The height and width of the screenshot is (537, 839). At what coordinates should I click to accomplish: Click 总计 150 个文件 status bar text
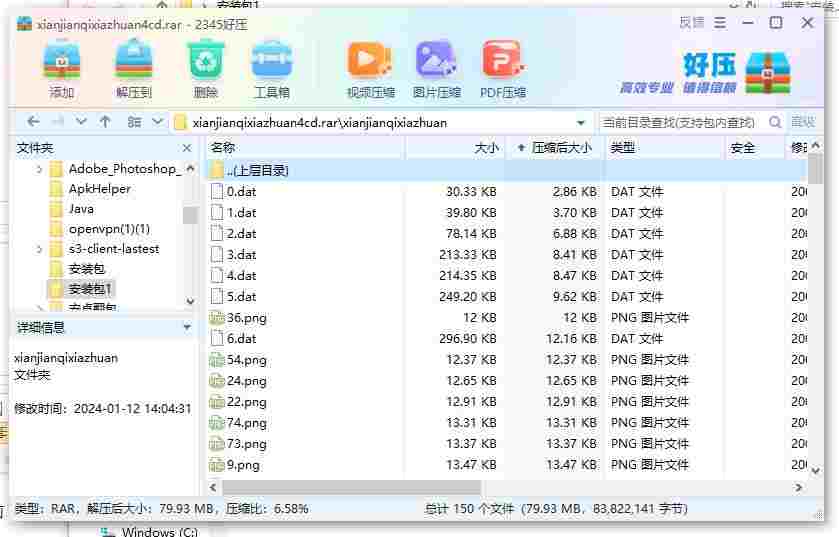click(x=469, y=509)
